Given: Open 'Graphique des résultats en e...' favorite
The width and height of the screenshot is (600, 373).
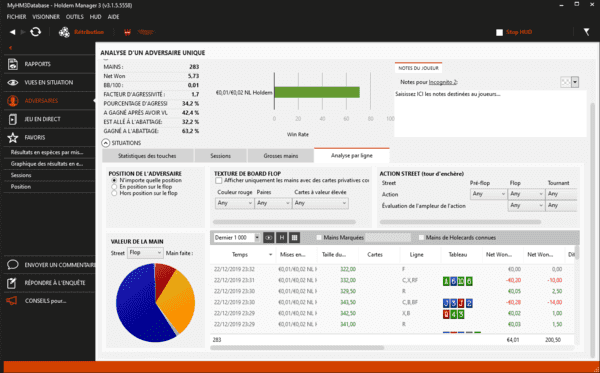Looking at the screenshot, I should coord(47,164).
